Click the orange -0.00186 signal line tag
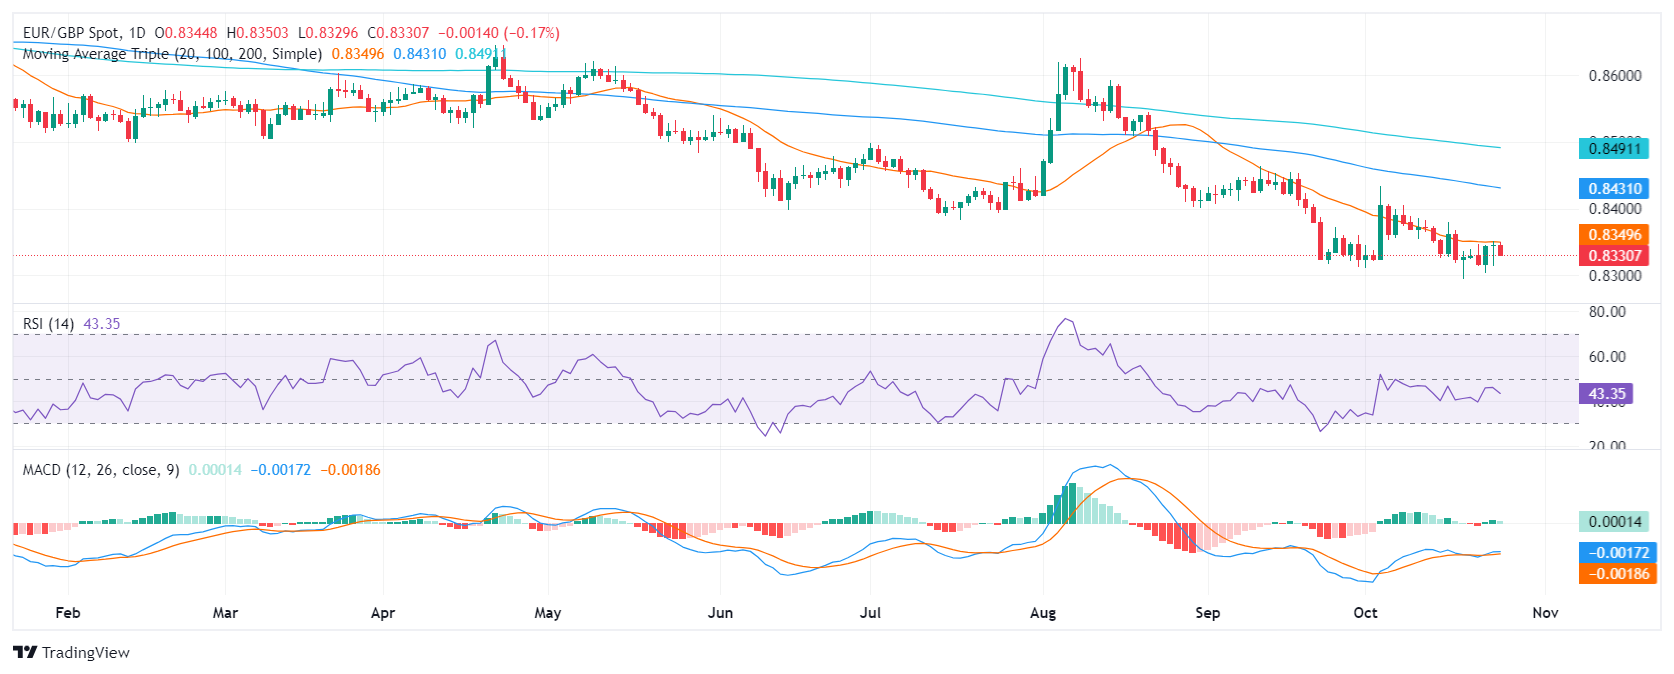The height and width of the screenshot is (674, 1674). point(1619,574)
